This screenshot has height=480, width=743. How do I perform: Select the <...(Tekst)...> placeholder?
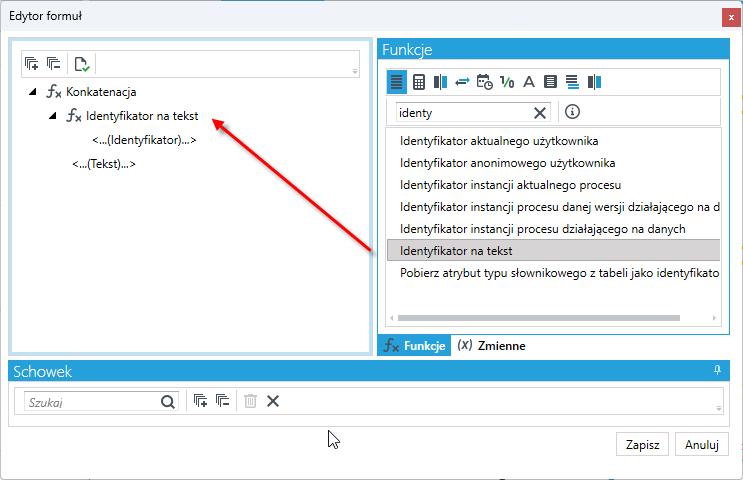coord(104,164)
